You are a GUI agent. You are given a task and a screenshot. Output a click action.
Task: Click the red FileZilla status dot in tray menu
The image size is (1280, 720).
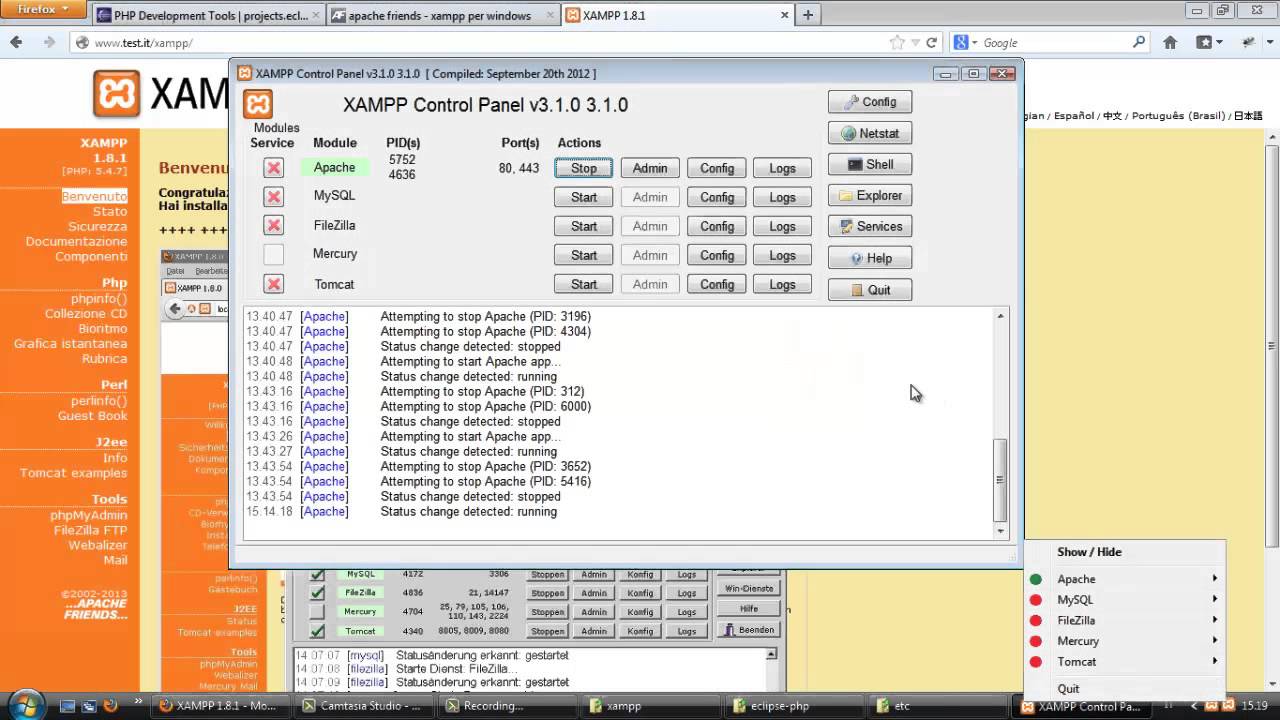click(1036, 621)
